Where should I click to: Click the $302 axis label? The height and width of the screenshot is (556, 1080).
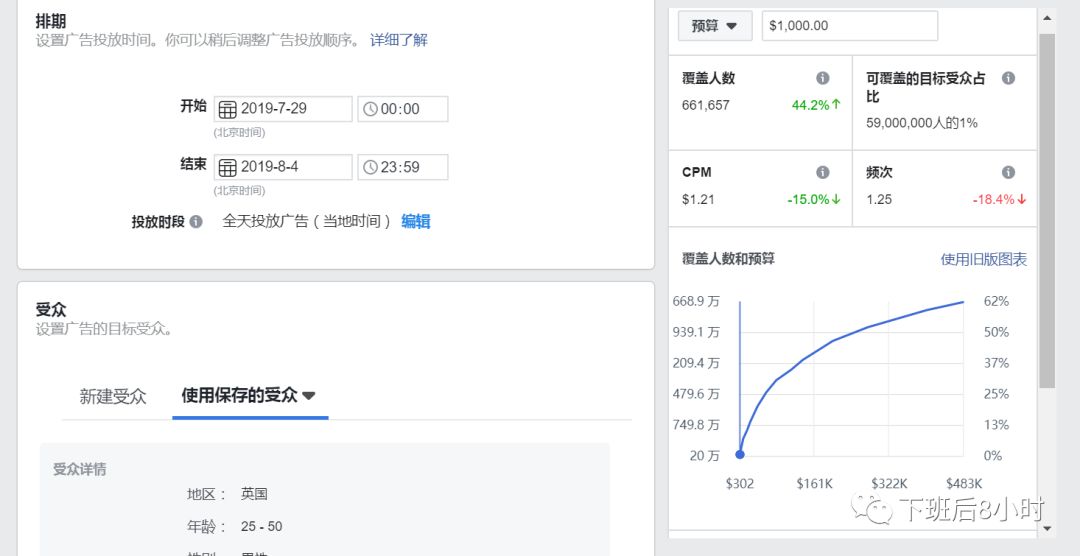click(740, 484)
